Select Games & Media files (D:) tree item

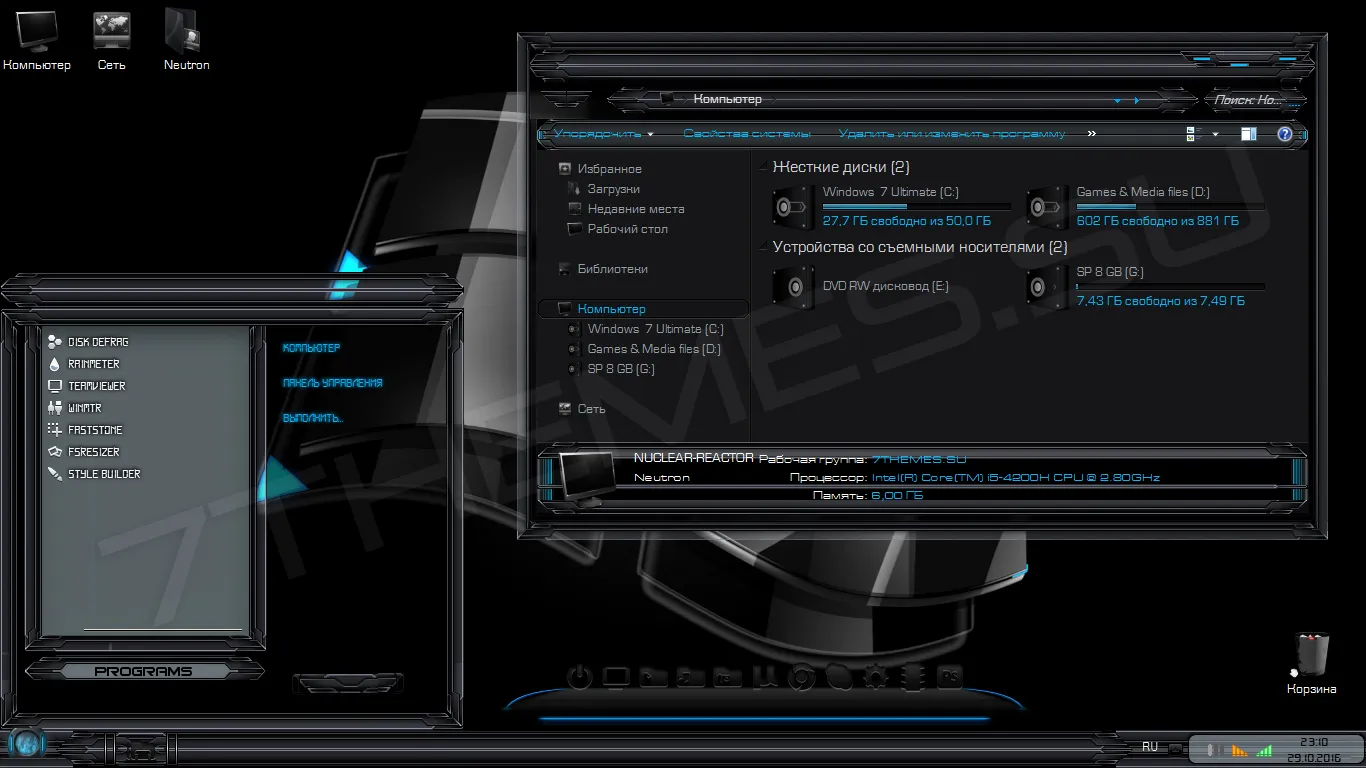click(654, 349)
